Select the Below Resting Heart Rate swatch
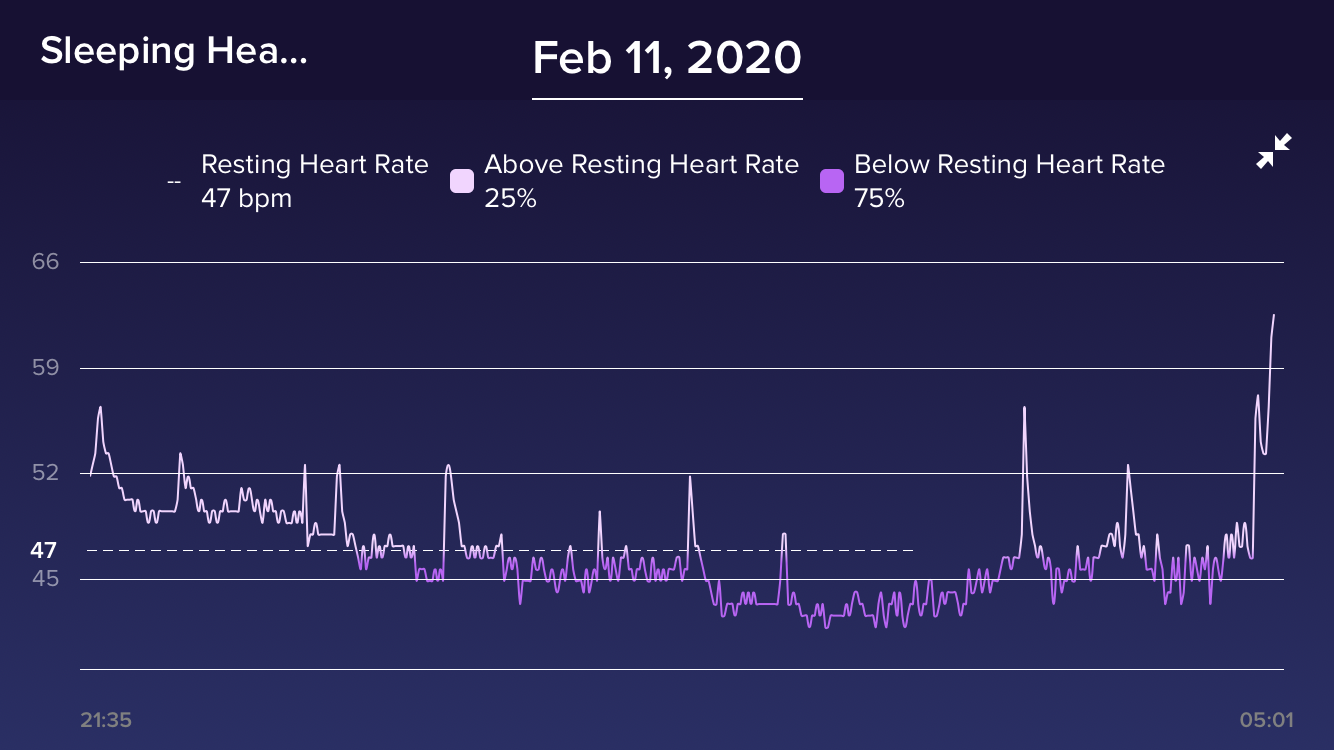1334x750 pixels. click(832, 181)
